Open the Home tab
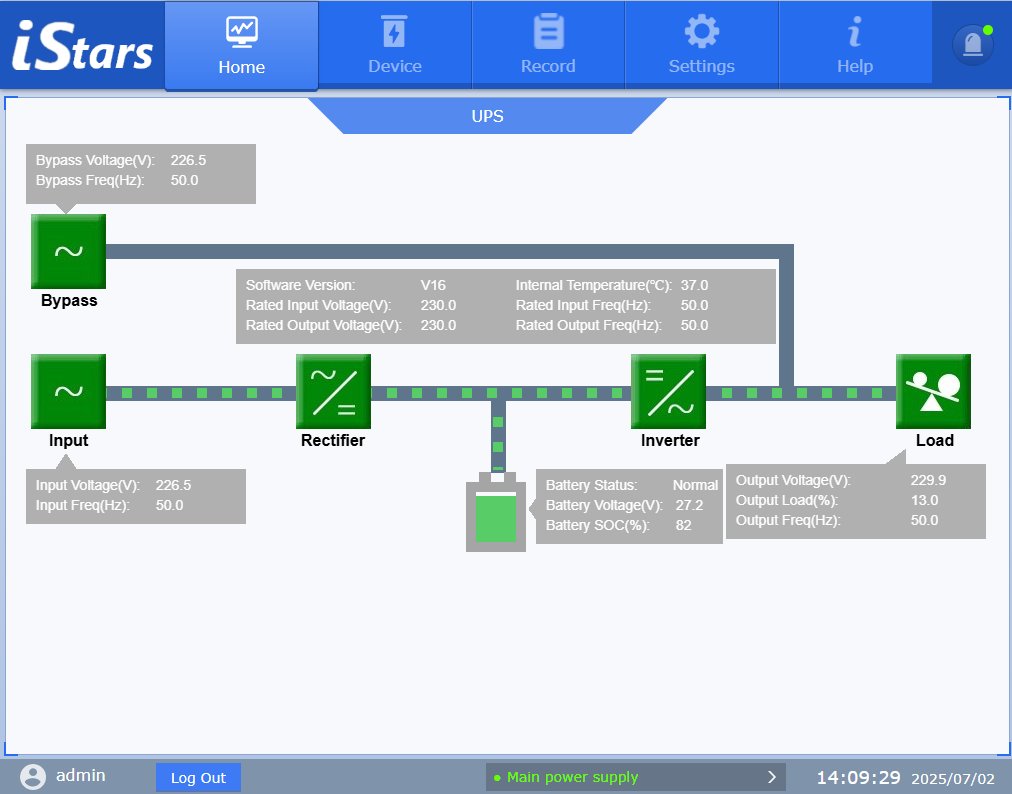 point(241,46)
